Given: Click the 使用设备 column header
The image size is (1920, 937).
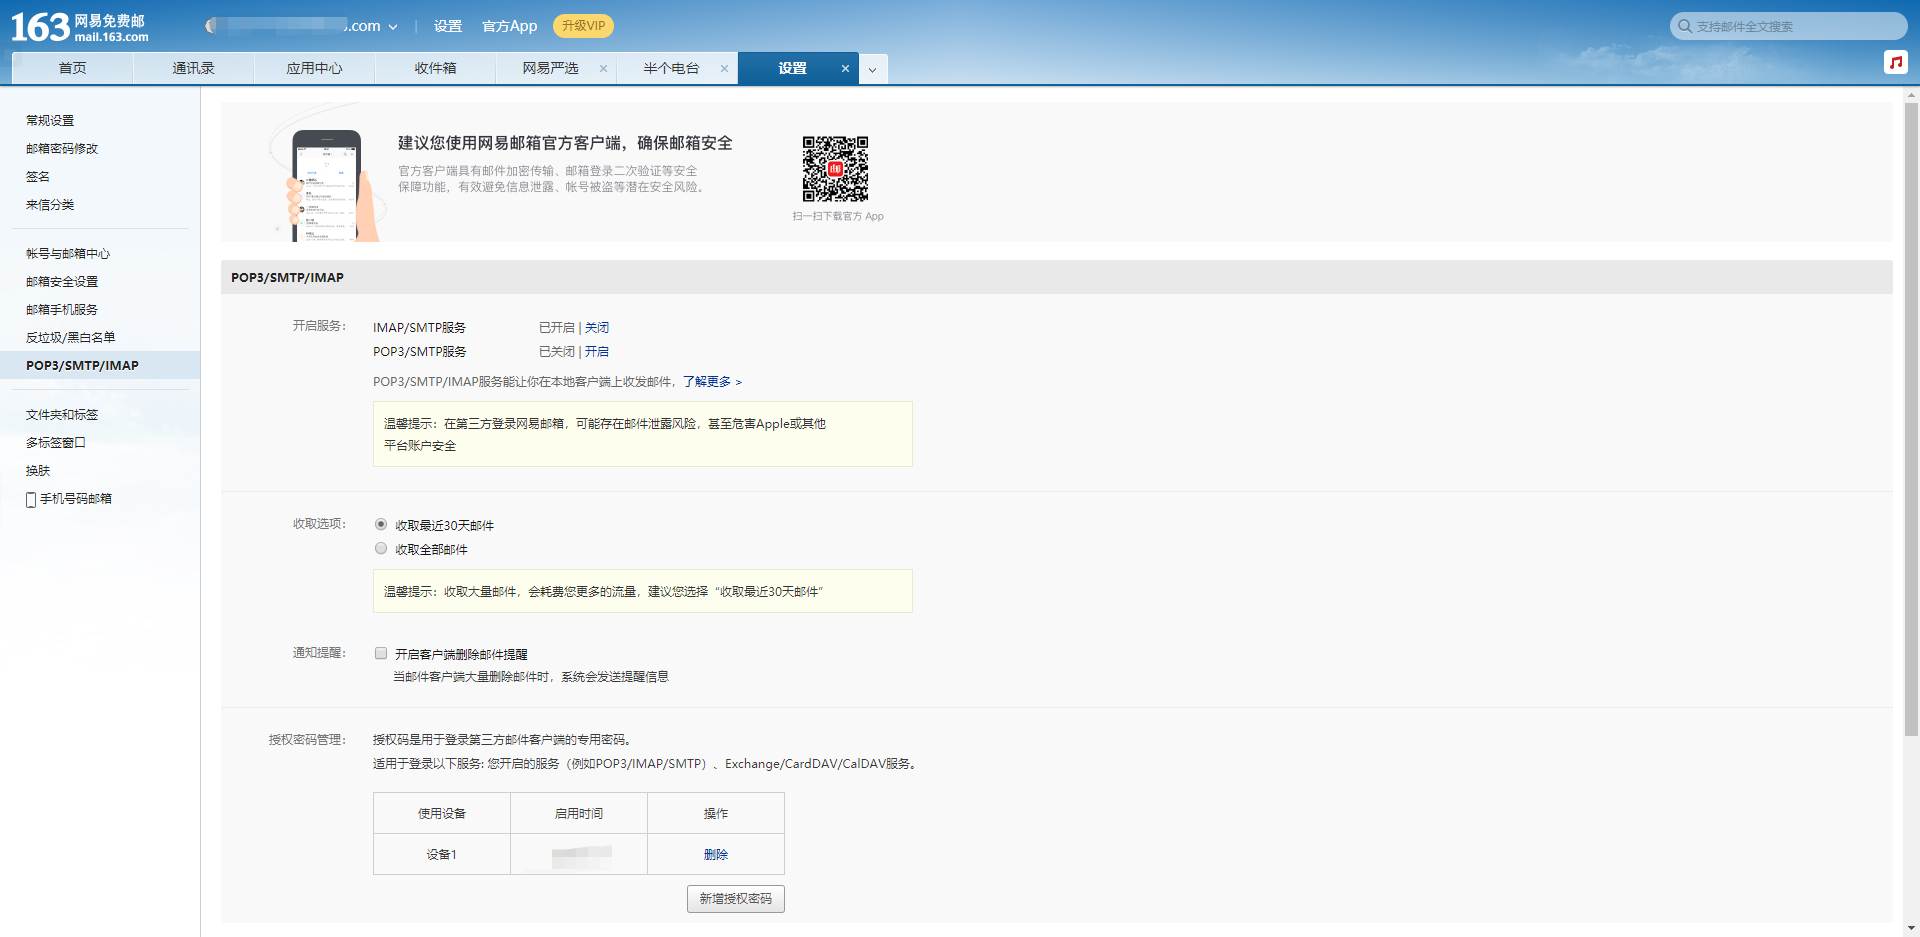Looking at the screenshot, I should coord(442,814).
